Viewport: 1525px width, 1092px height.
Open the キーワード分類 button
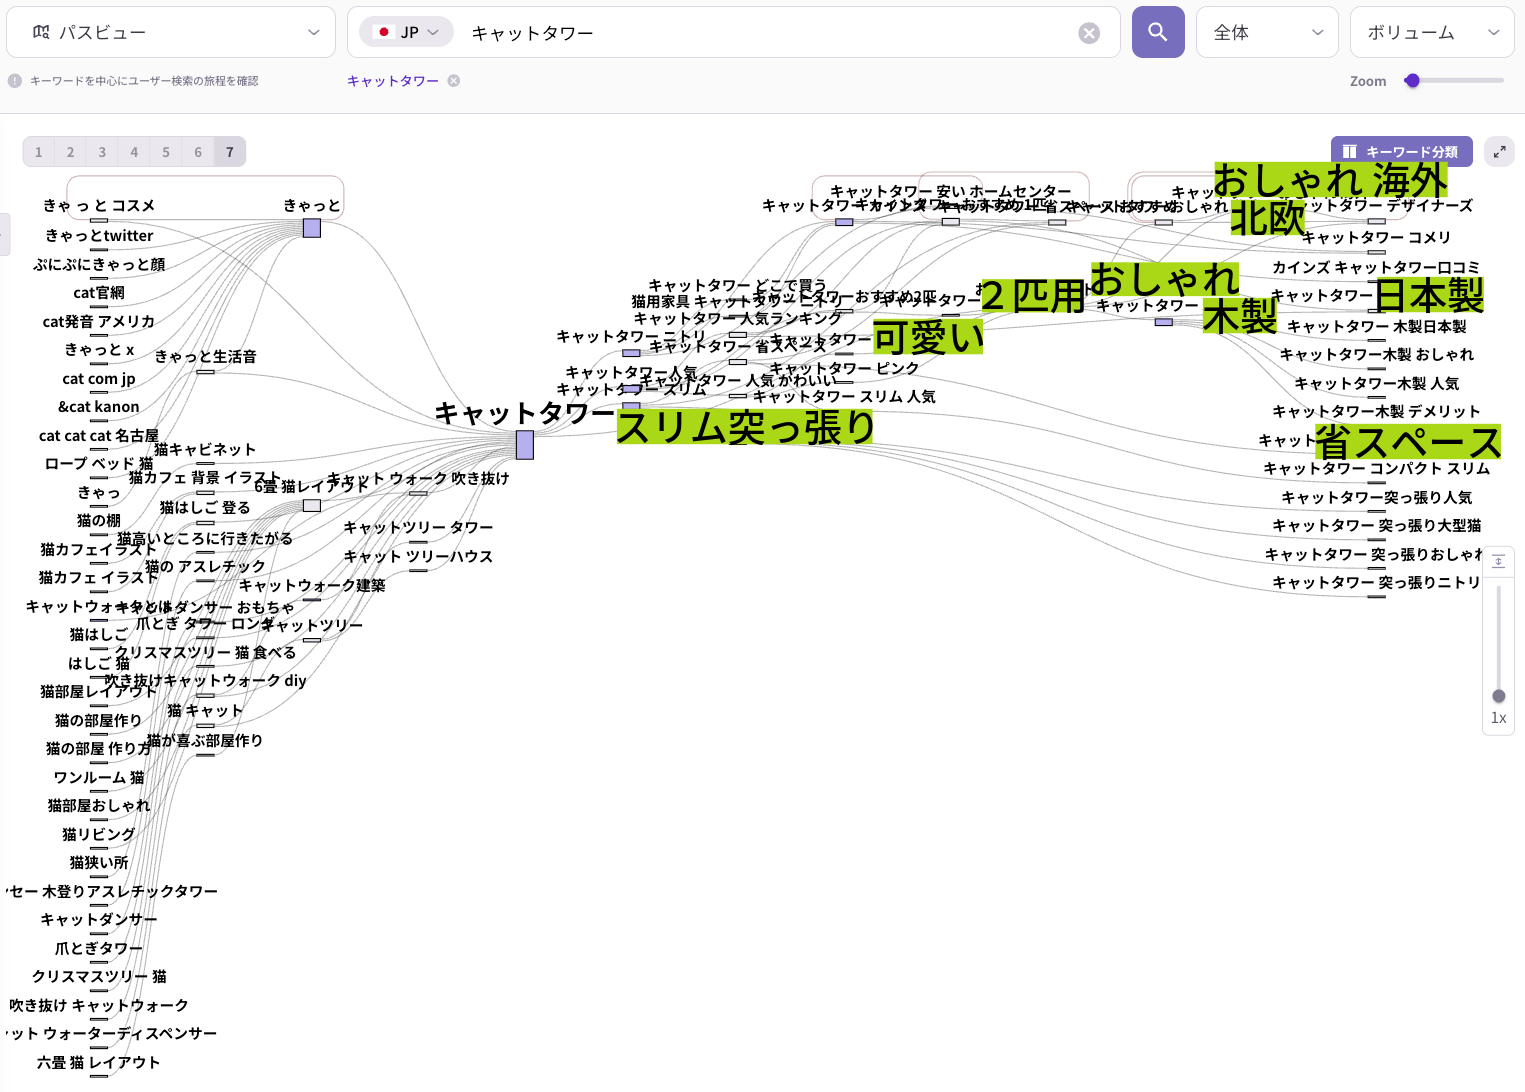(x=1401, y=152)
